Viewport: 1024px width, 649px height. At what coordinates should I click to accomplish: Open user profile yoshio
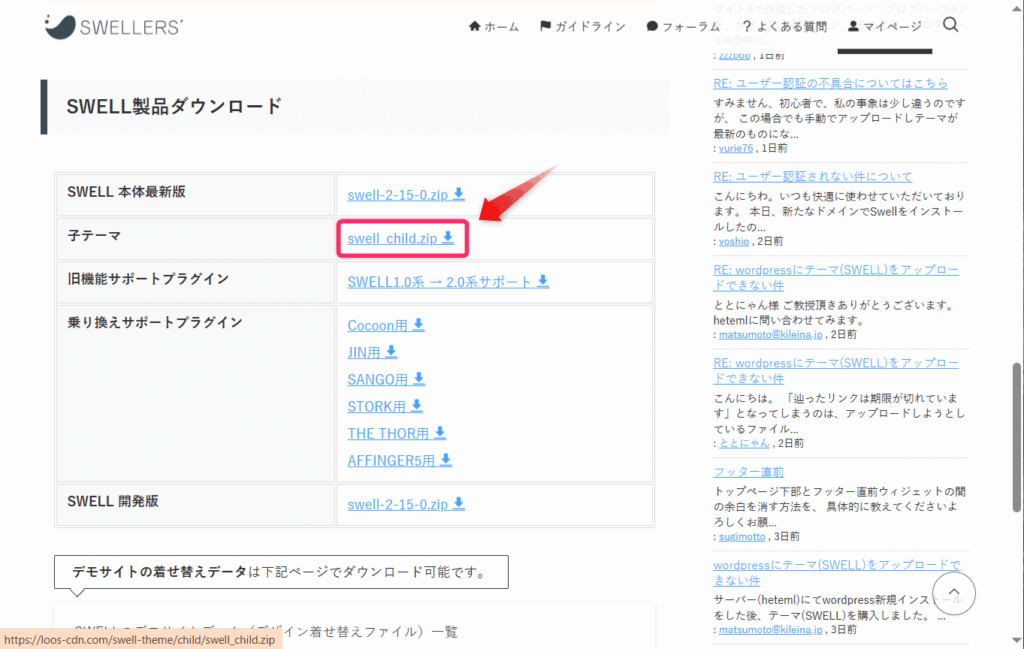(734, 241)
